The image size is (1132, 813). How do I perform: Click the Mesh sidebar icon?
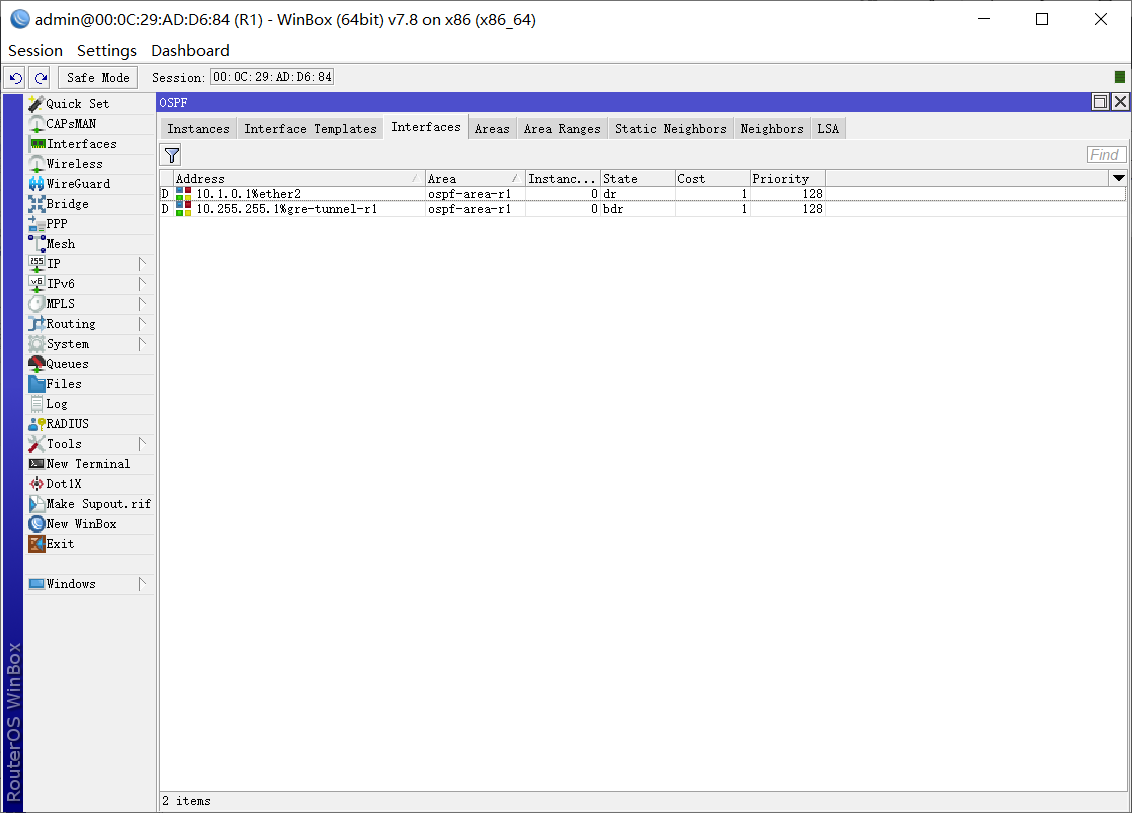point(36,244)
